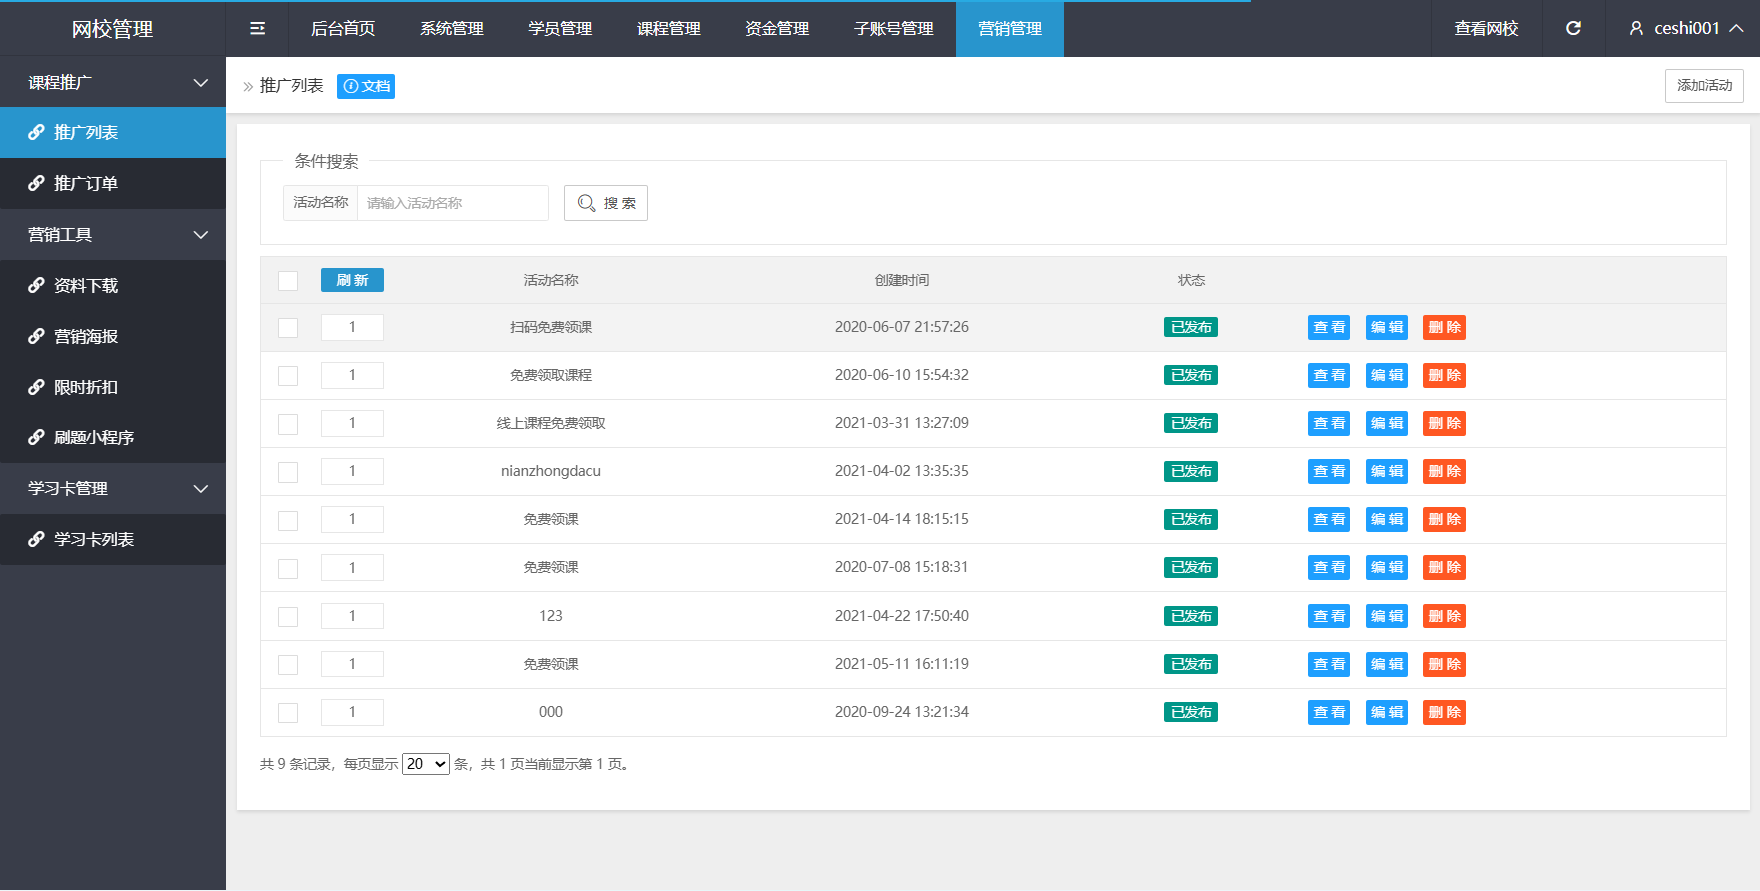Edit the 免费领取课程 activity
This screenshot has height=891, width=1760.
(x=1387, y=375)
